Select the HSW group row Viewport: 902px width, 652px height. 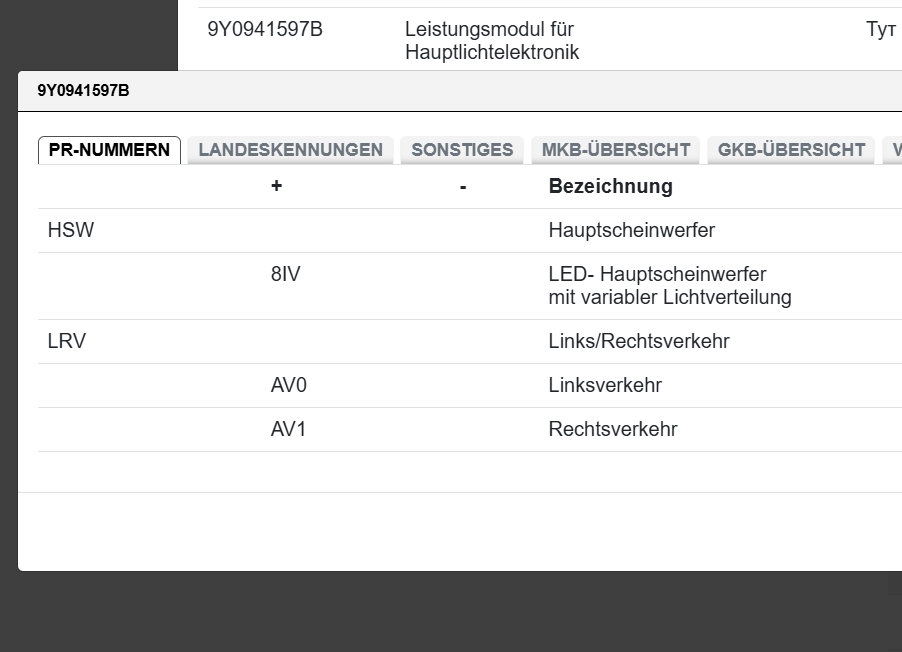[71, 231]
